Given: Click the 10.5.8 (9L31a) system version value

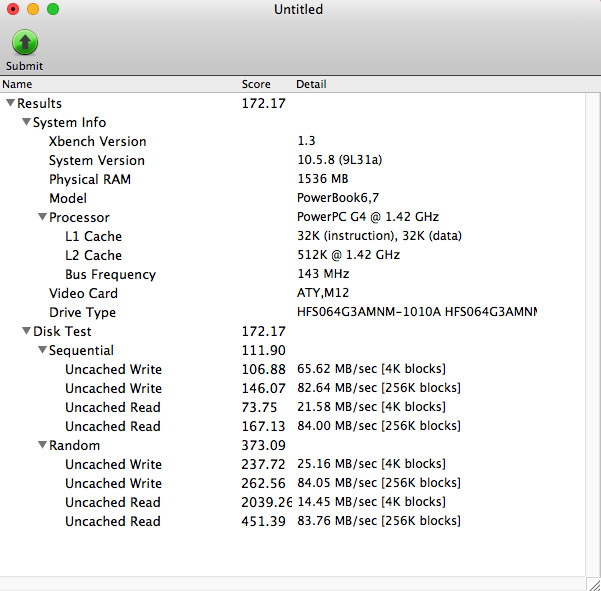Looking at the screenshot, I should tap(340, 160).
